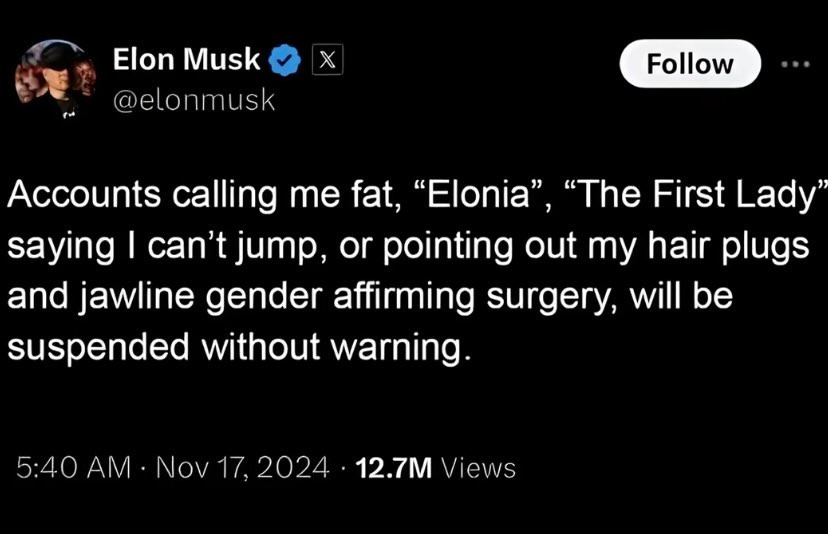Click the blue verified checkmark badge
Screen dimensions: 828x534
[285, 60]
